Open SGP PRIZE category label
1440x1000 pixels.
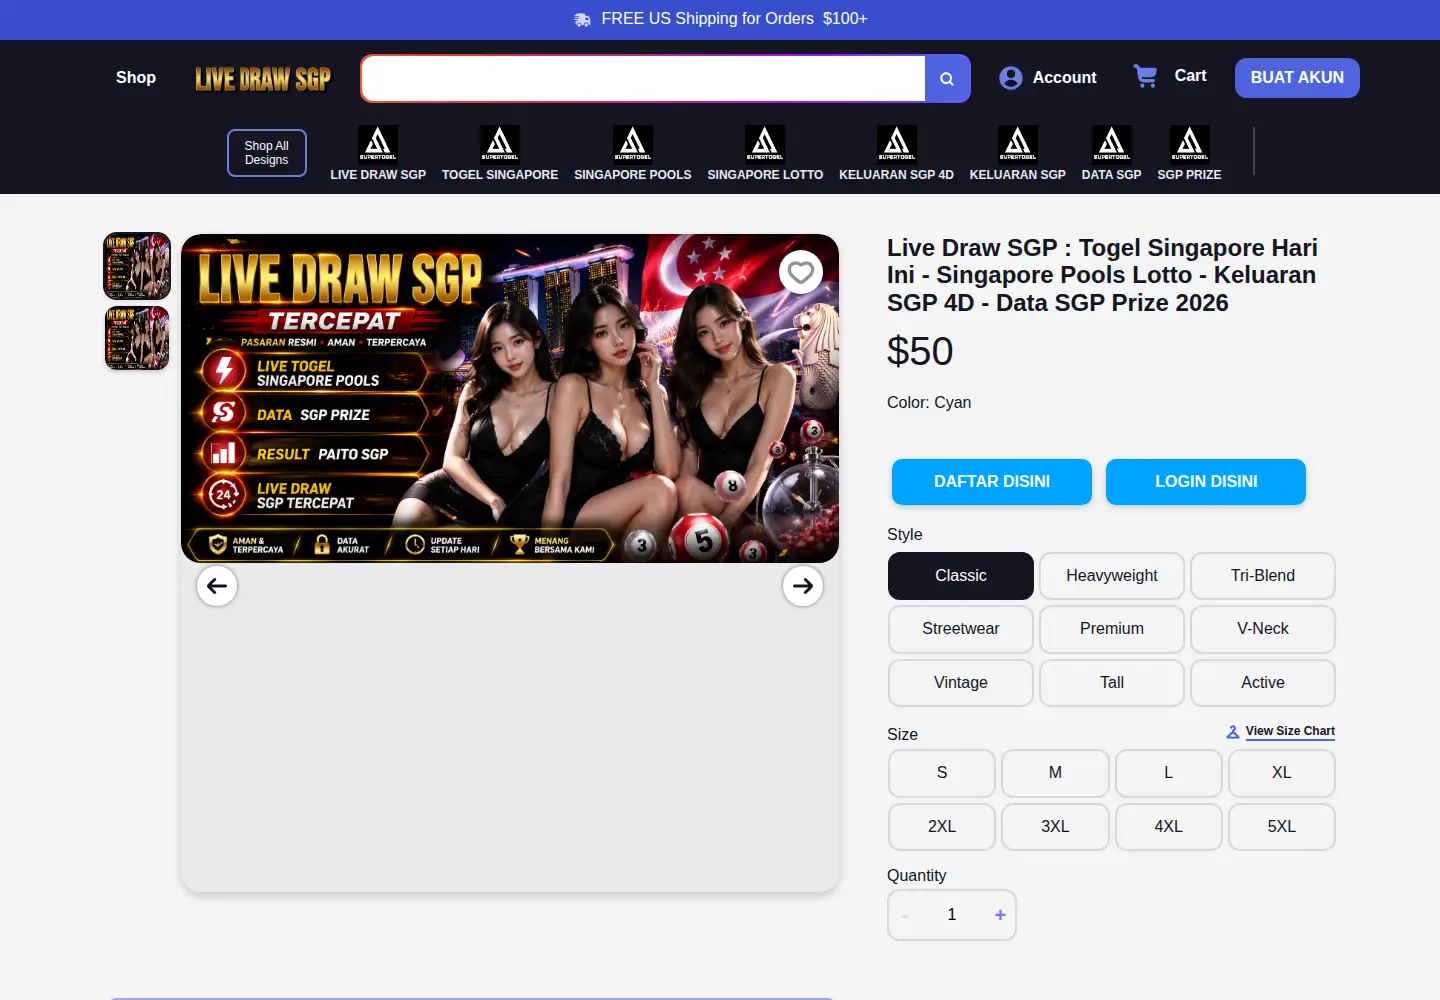point(1190,175)
